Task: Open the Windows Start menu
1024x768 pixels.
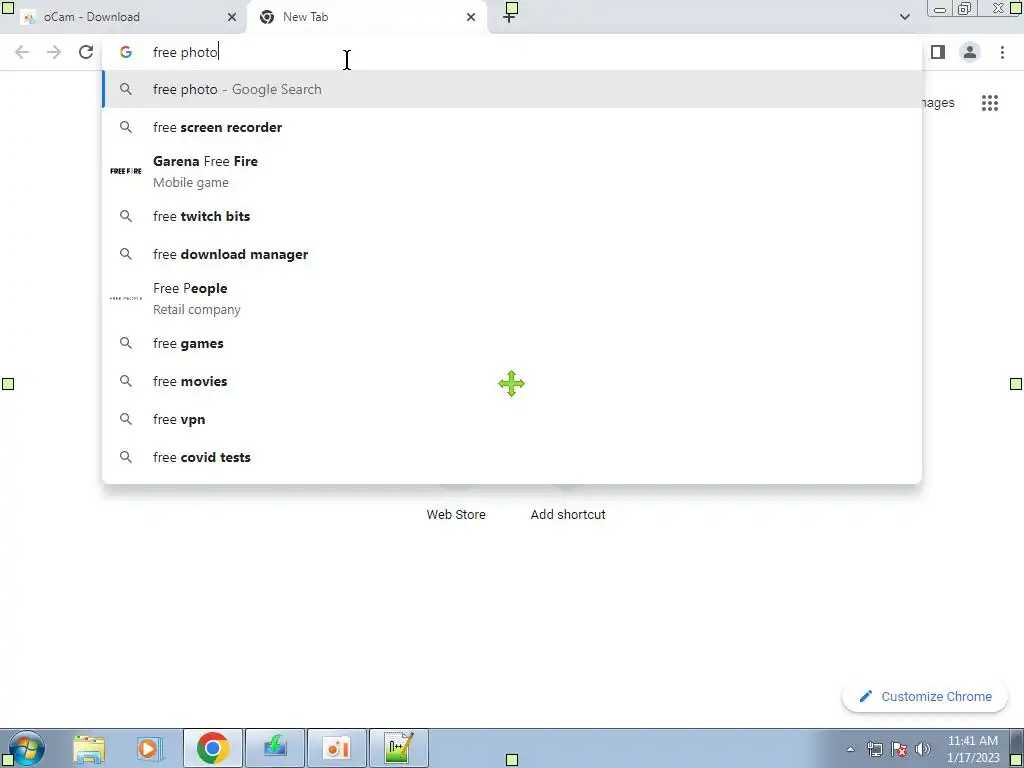Action: [x=26, y=748]
